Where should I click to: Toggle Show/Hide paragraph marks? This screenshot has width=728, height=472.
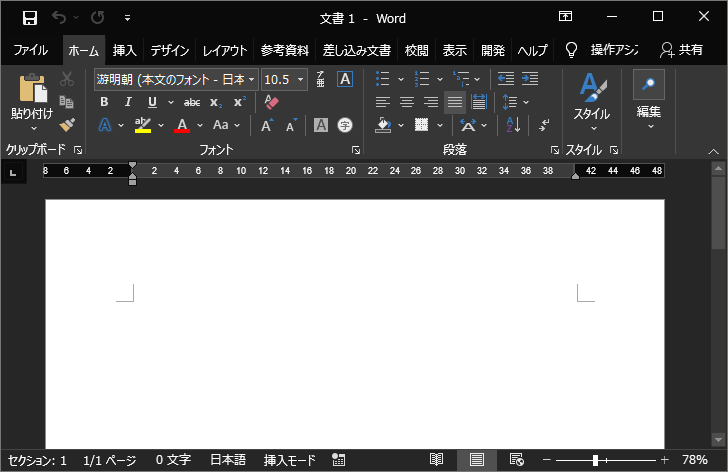pyautogui.click(x=544, y=125)
